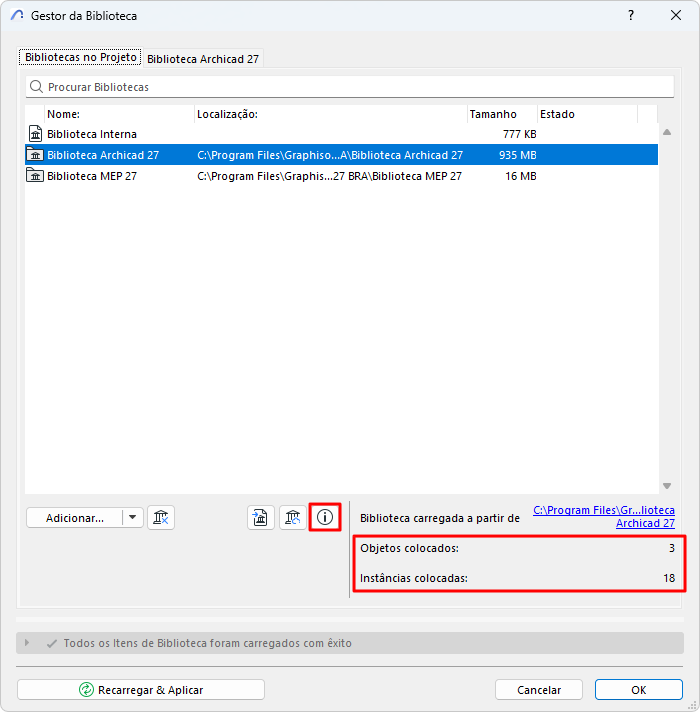700x712 pixels.
Task: Click the library info (i) icon
Action: [x=325, y=517]
